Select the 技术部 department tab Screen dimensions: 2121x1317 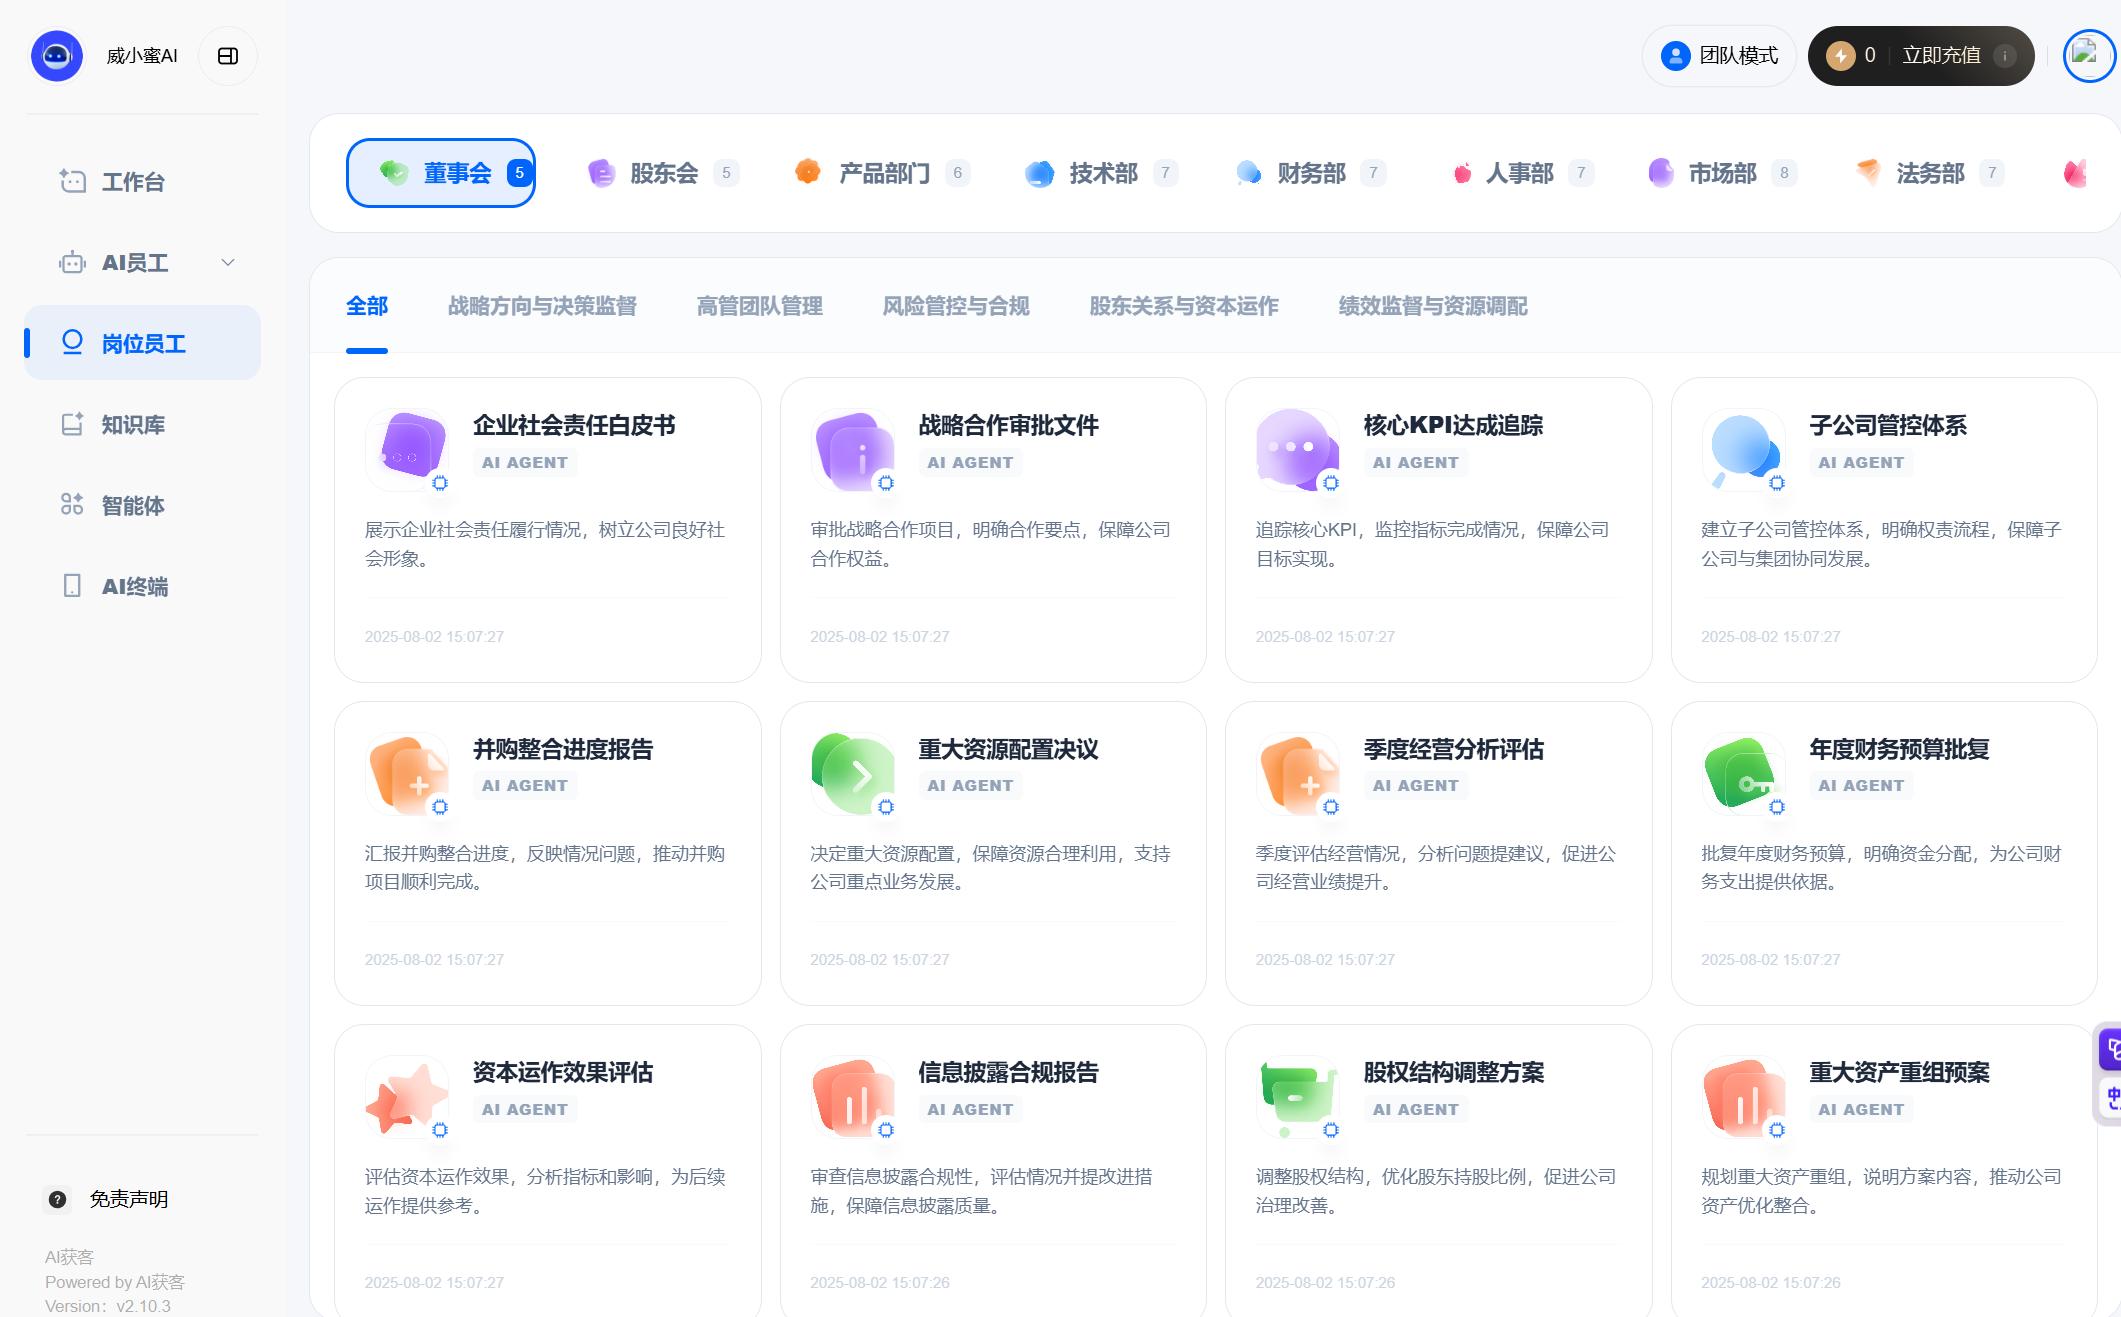pyautogui.click(x=1102, y=173)
